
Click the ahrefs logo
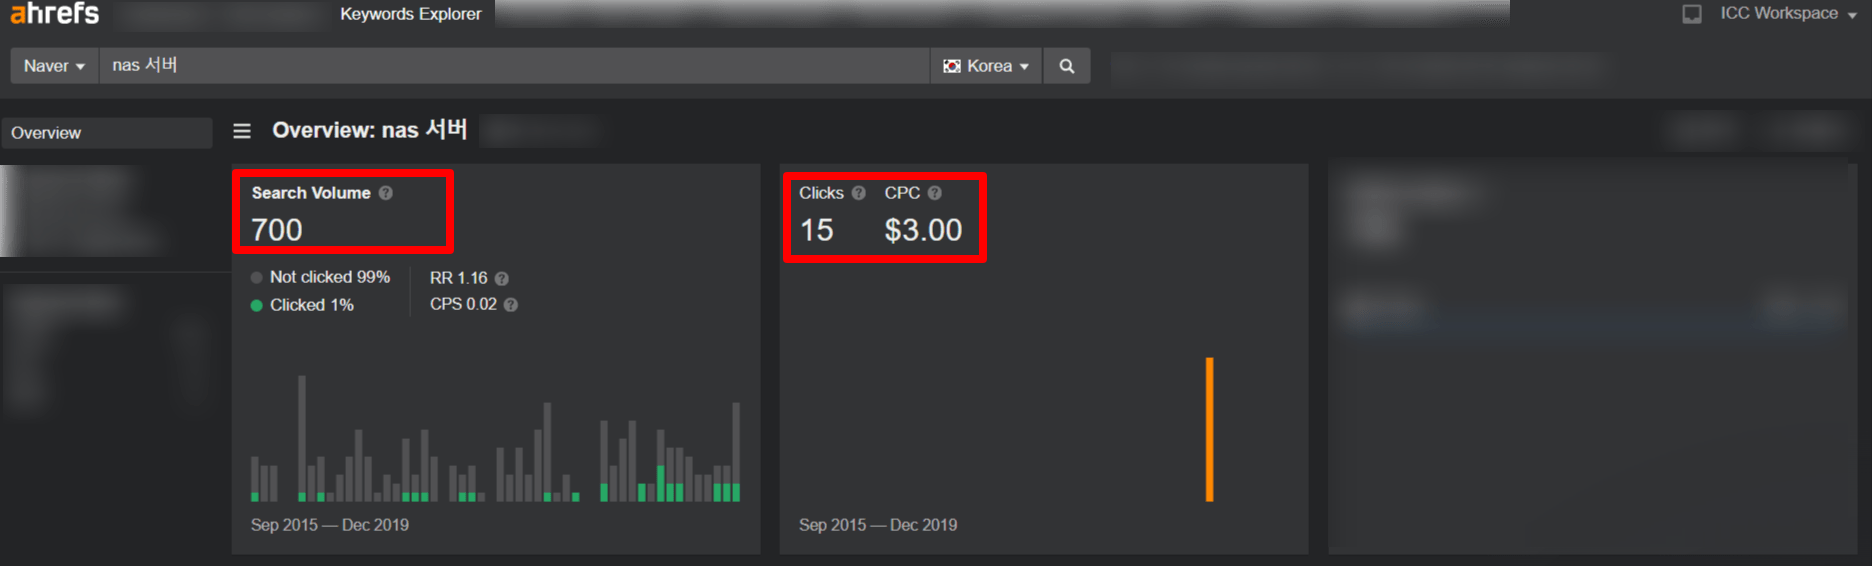pos(55,14)
